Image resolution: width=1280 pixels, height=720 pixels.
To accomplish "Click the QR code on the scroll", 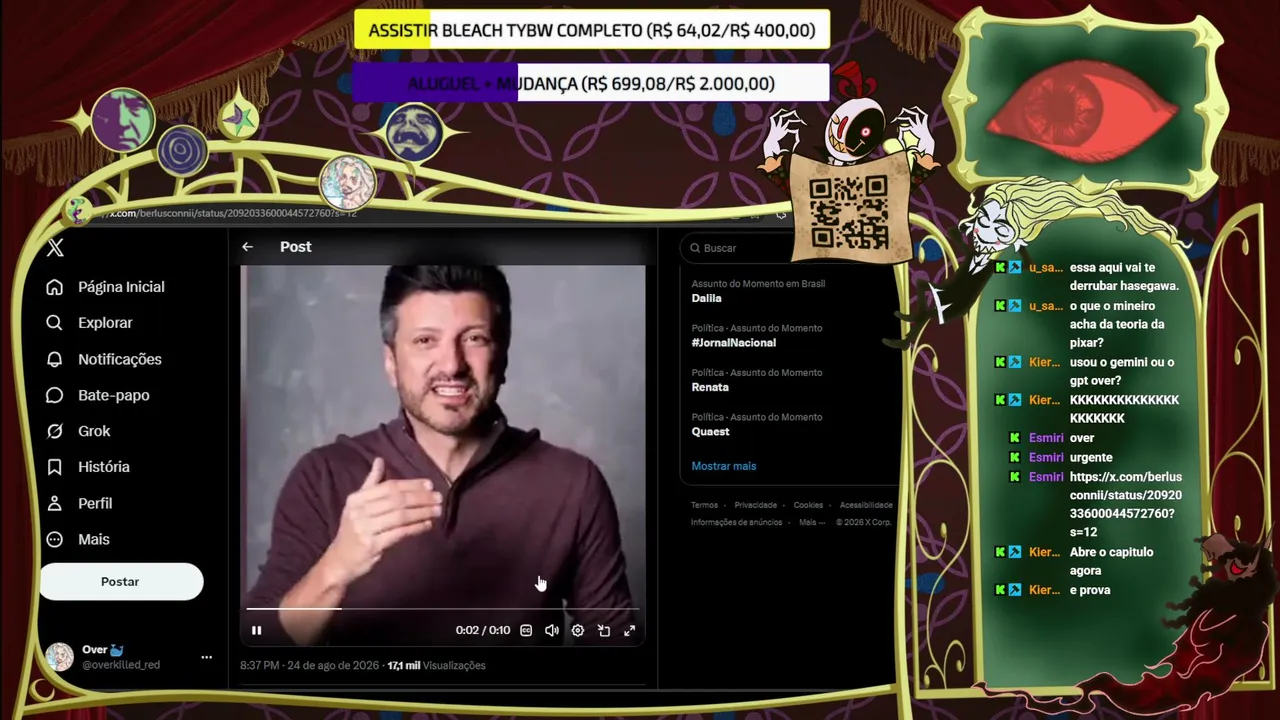I will coord(848,212).
